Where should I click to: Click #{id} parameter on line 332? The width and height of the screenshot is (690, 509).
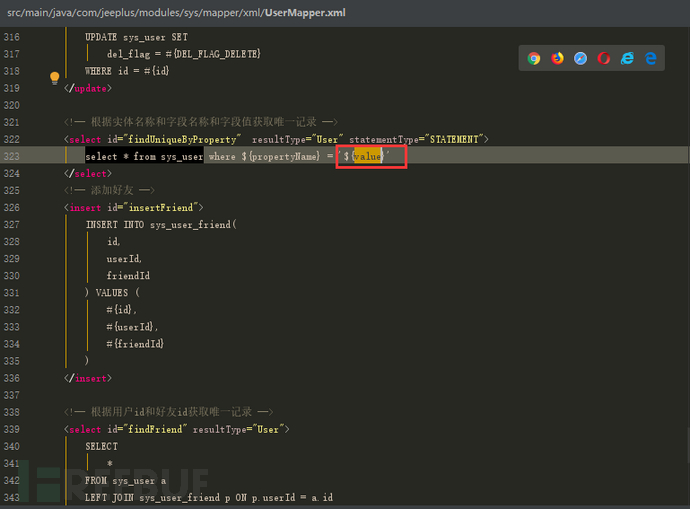tap(120, 310)
